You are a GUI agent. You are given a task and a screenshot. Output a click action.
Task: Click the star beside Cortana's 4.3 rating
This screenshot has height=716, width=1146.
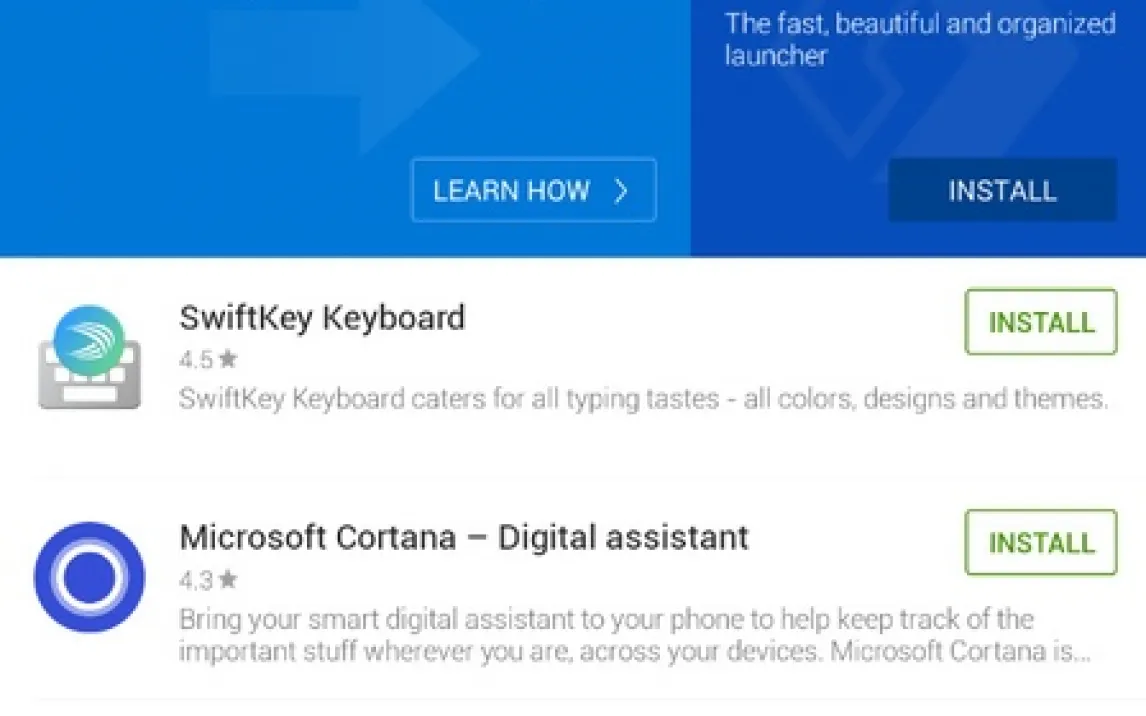[x=227, y=579]
